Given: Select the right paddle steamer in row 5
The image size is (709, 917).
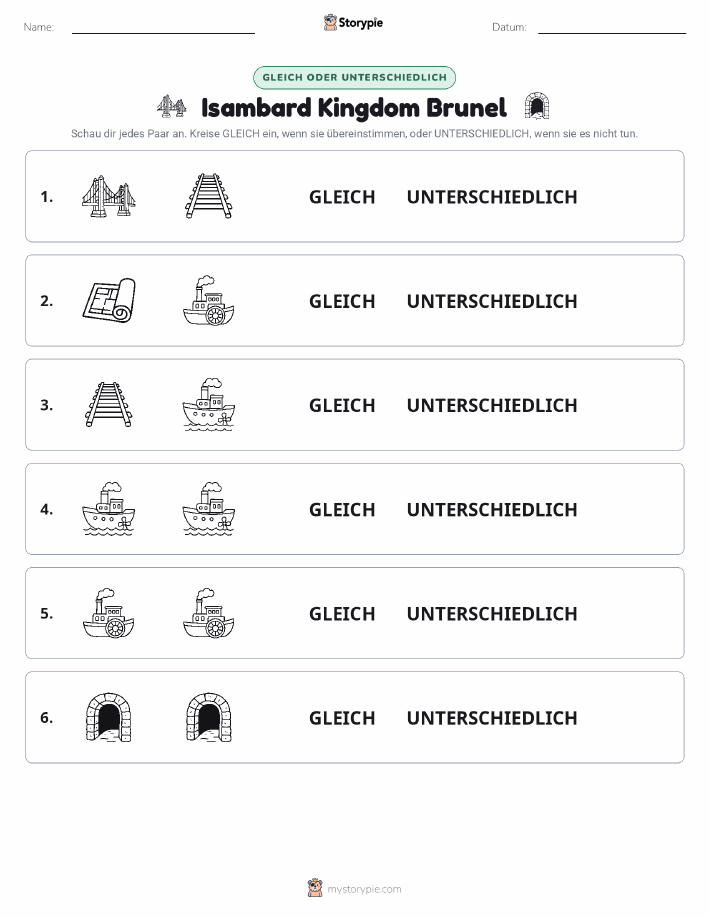Looking at the screenshot, I should [x=209, y=613].
